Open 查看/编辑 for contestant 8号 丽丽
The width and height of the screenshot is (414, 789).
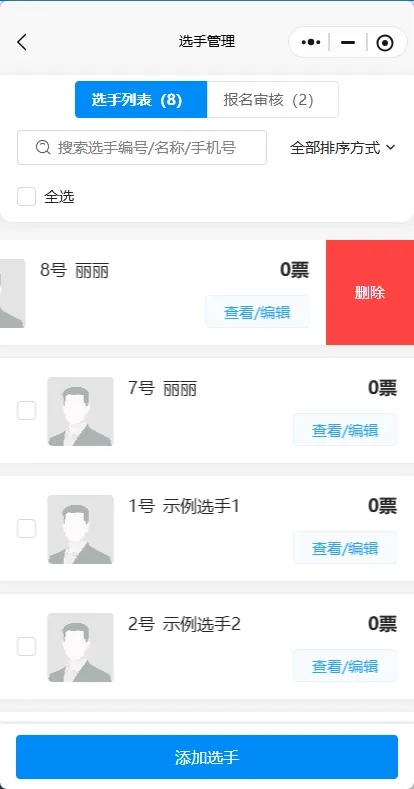click(x=257, y=312)
